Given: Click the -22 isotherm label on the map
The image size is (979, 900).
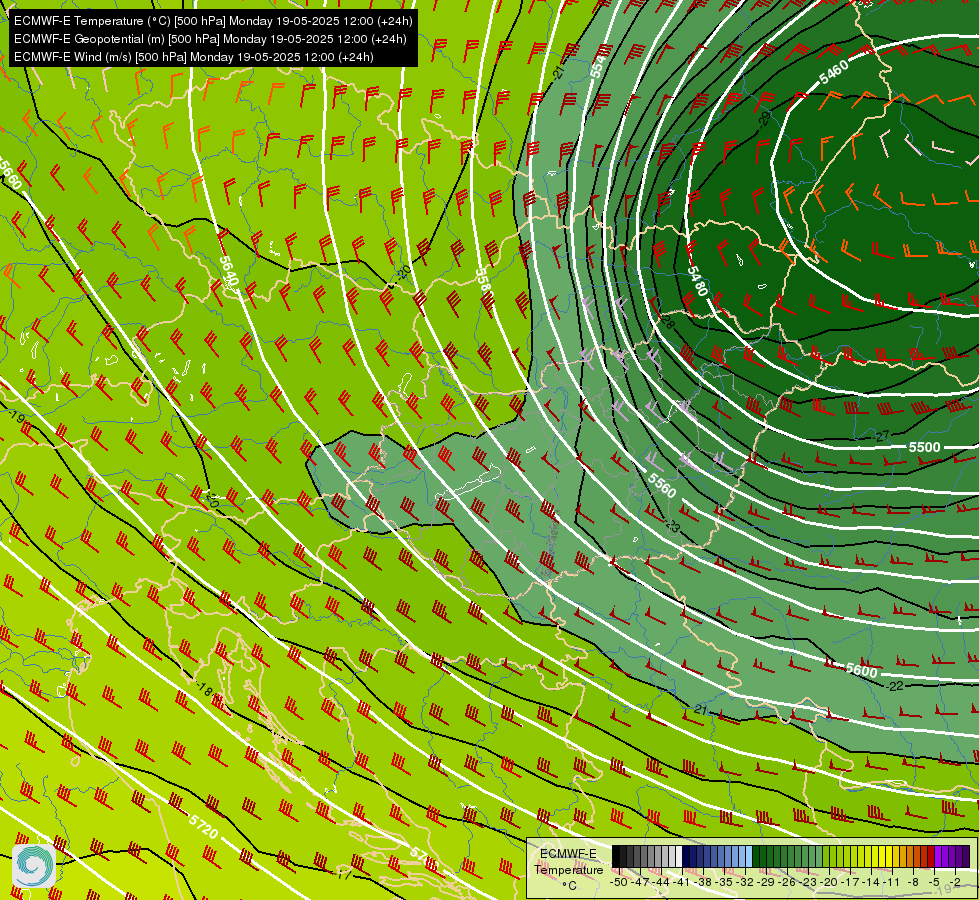Looking at the screenshot, I should (895, 686).
